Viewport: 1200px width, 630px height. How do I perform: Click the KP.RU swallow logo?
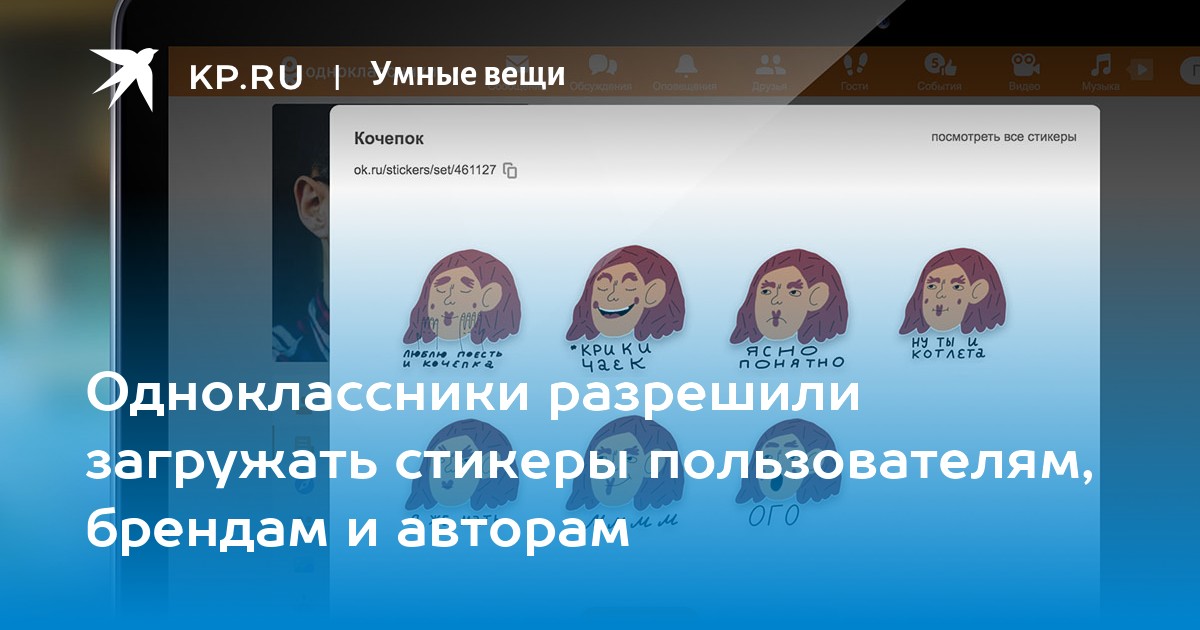pos(124,76)
